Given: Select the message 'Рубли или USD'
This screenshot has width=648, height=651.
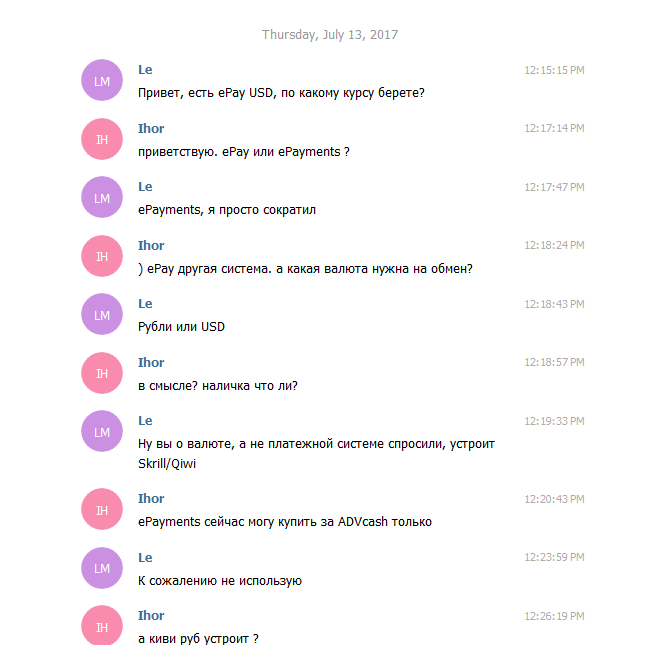Looking at the screenshot, I should pos(181,327).
